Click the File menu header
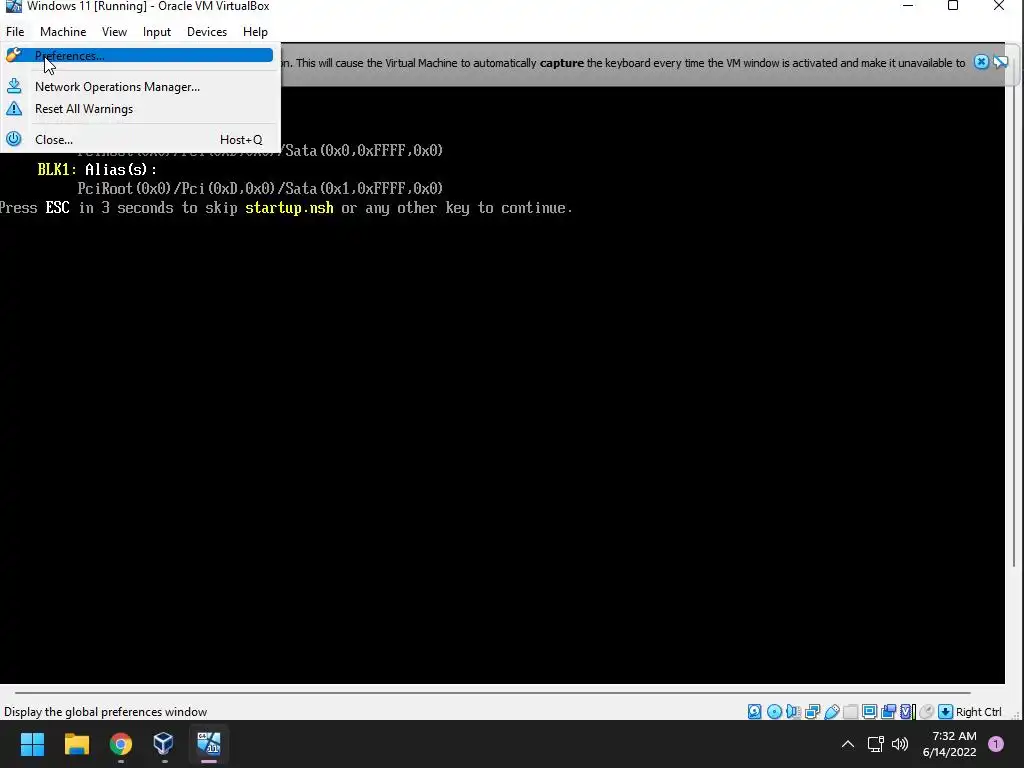1024x768 pixels. pyautogui.click(x=15, y=31)
